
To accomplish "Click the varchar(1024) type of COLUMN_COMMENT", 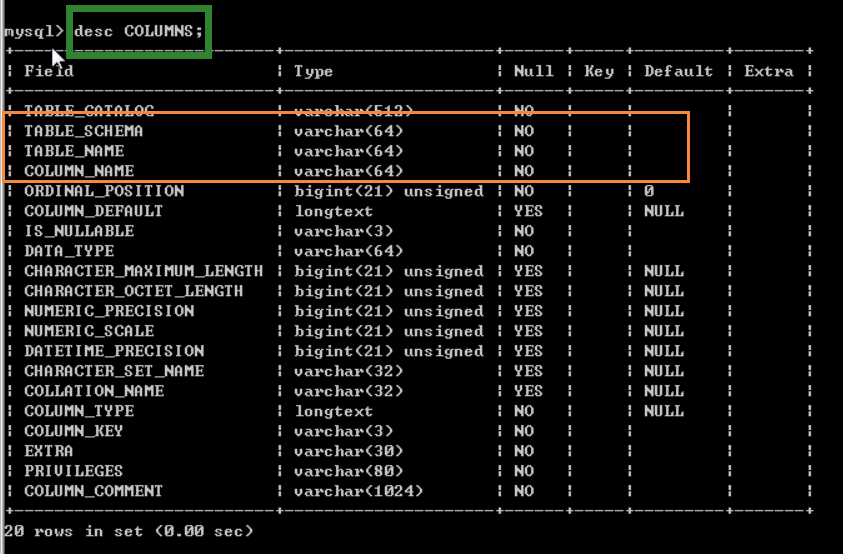I will pyautogui.click(x=359, y=491).
